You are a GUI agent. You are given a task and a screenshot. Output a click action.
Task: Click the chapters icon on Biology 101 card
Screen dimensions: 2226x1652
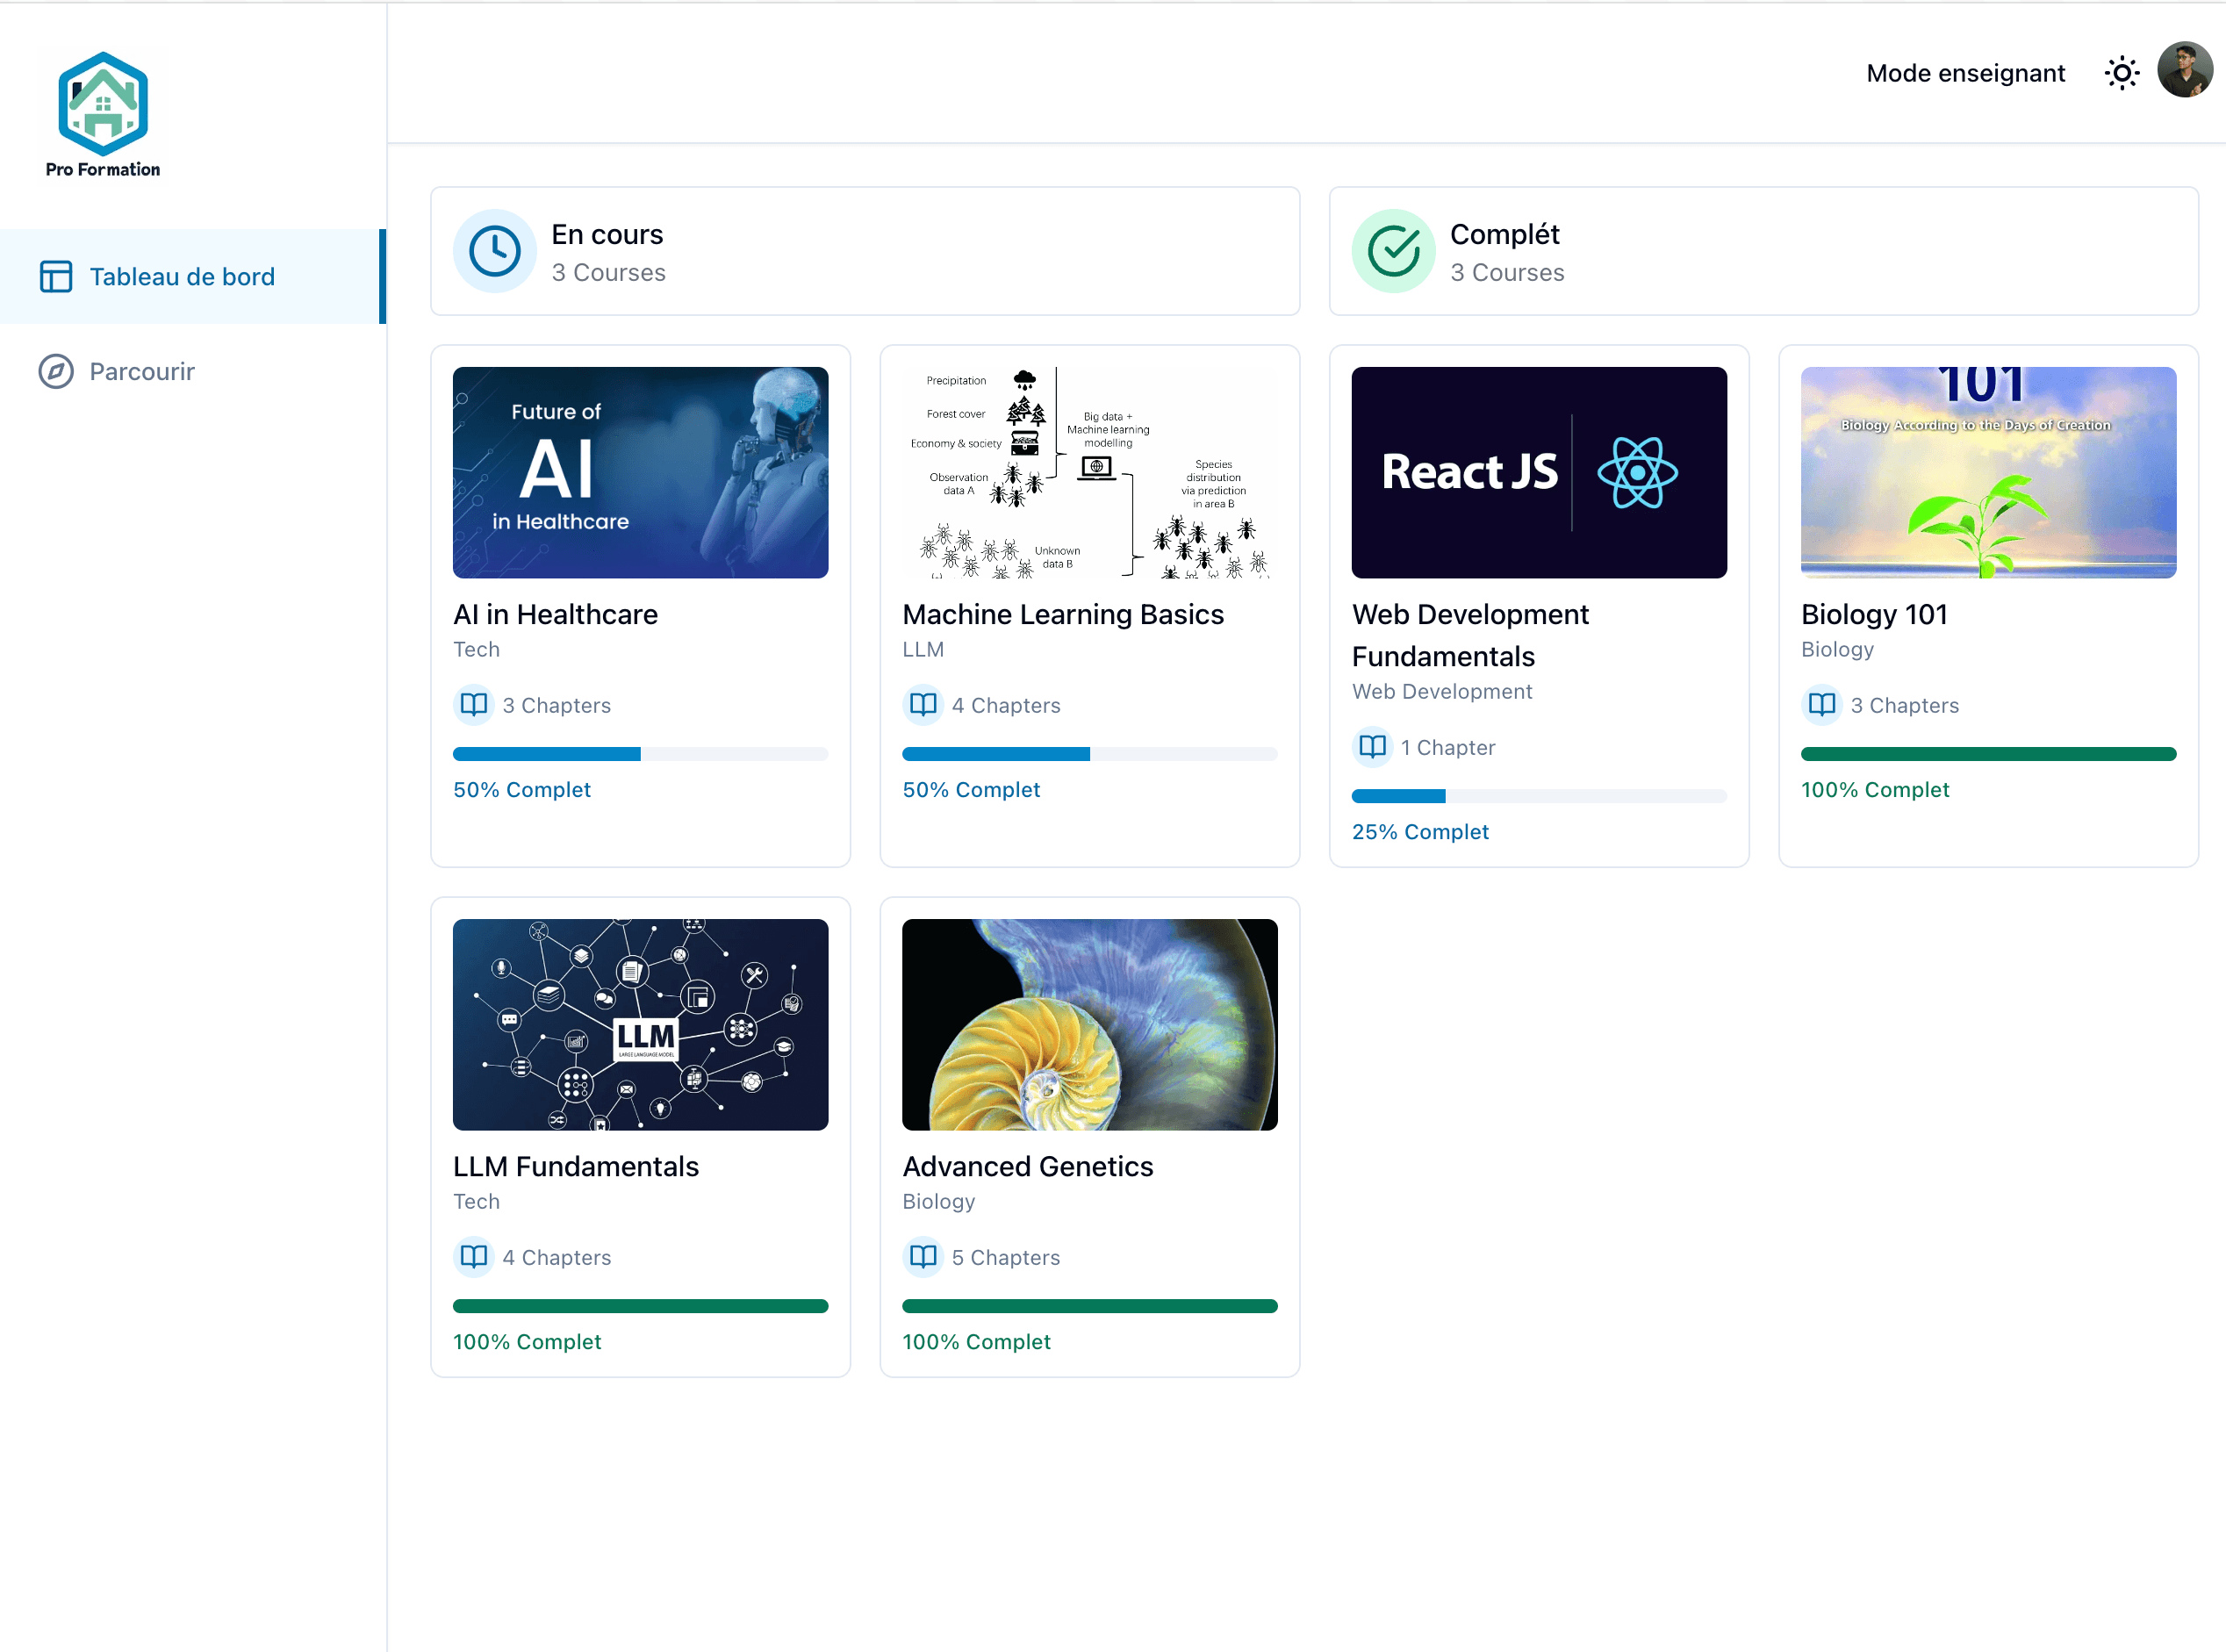tap(1822, 705)
